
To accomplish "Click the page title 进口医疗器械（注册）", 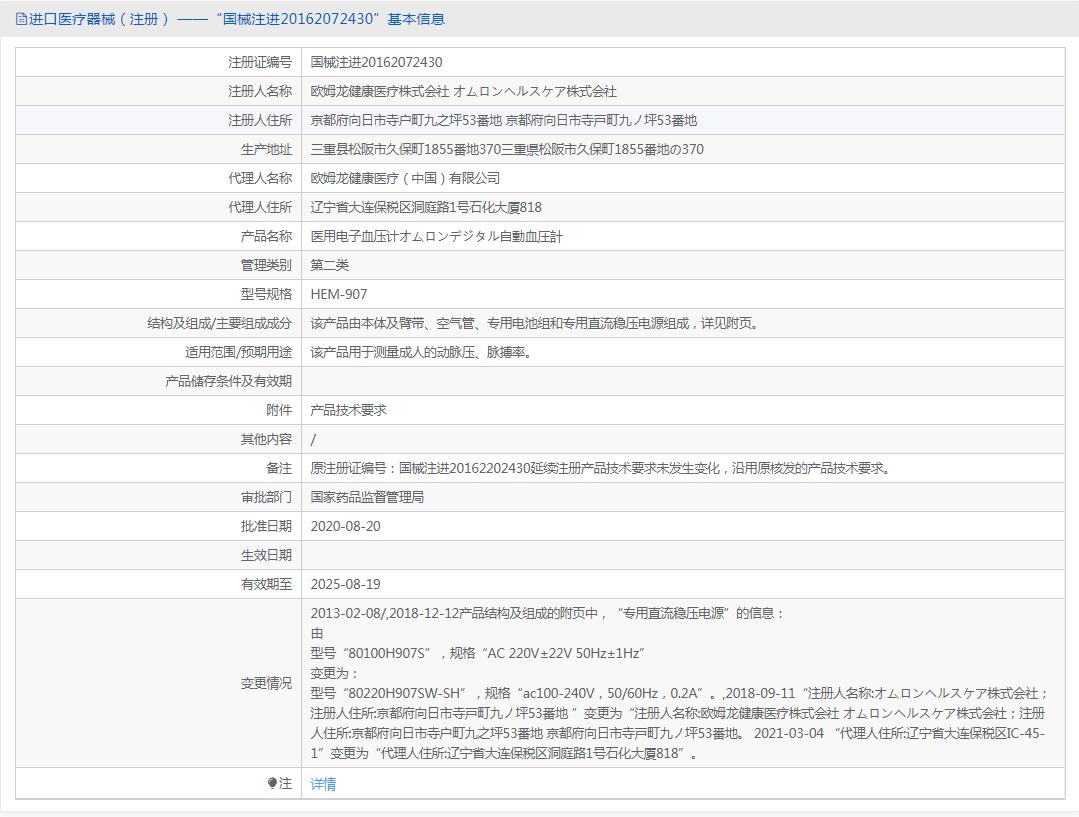I will (x=99, y=19).
